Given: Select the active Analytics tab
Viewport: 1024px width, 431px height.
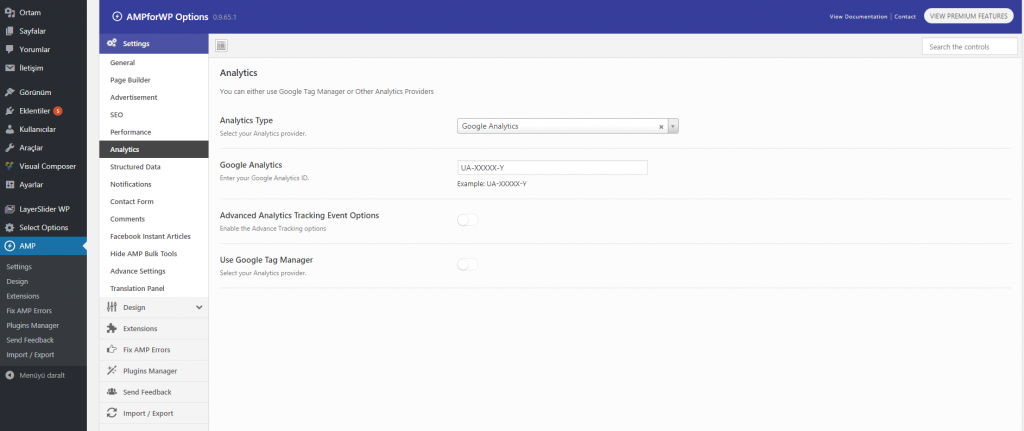Looking at the screenshot, I should click(x=153, y=150).
